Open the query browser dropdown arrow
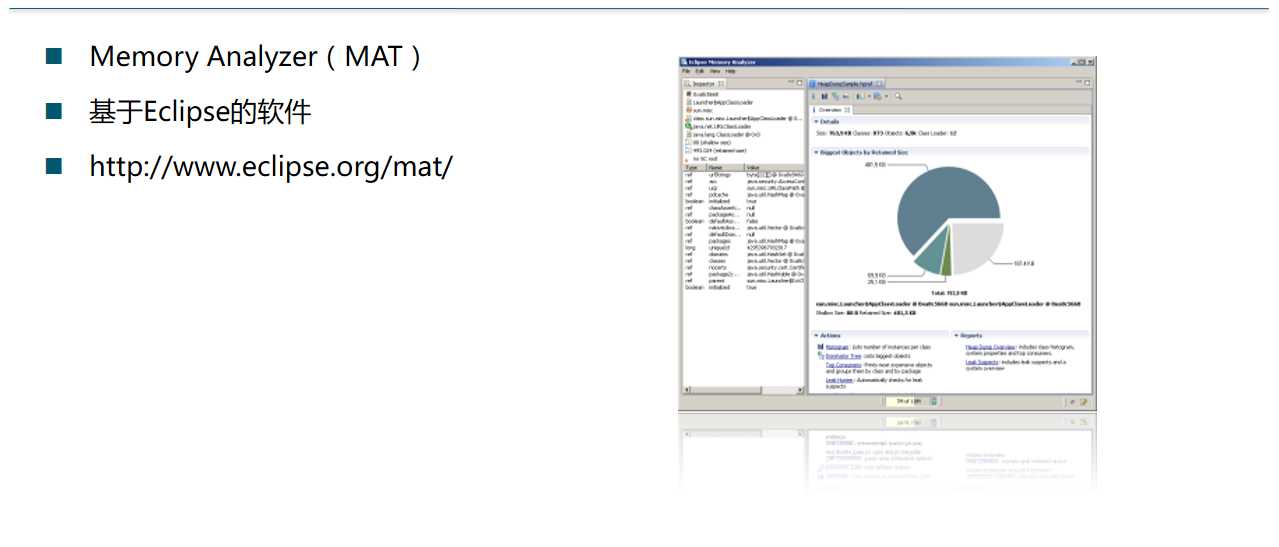The image size is (1279, 547). (887, 96)
